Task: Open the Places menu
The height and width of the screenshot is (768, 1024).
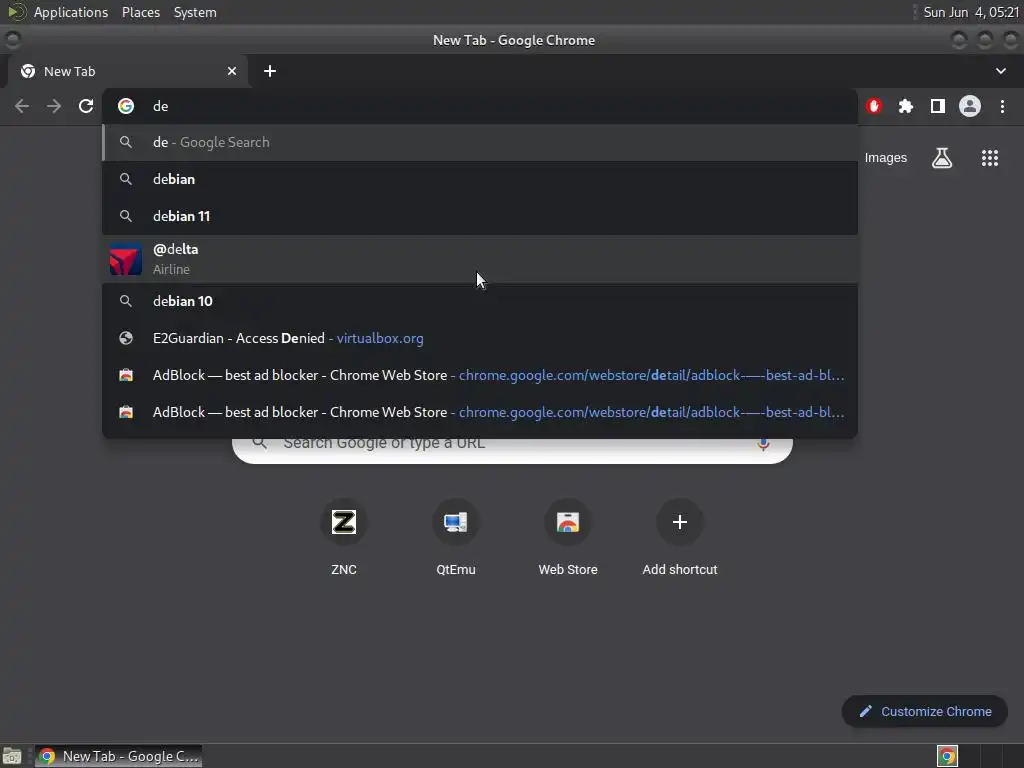Action: click(x=141, y=12)
